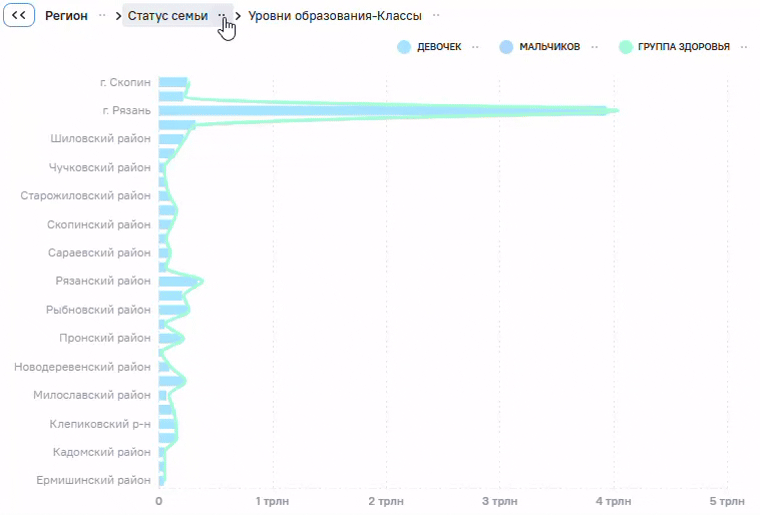Toggle the ГРУППА ЗДОРОВЬЯ series legend label

pyautogui.click(x=683, y=47)
